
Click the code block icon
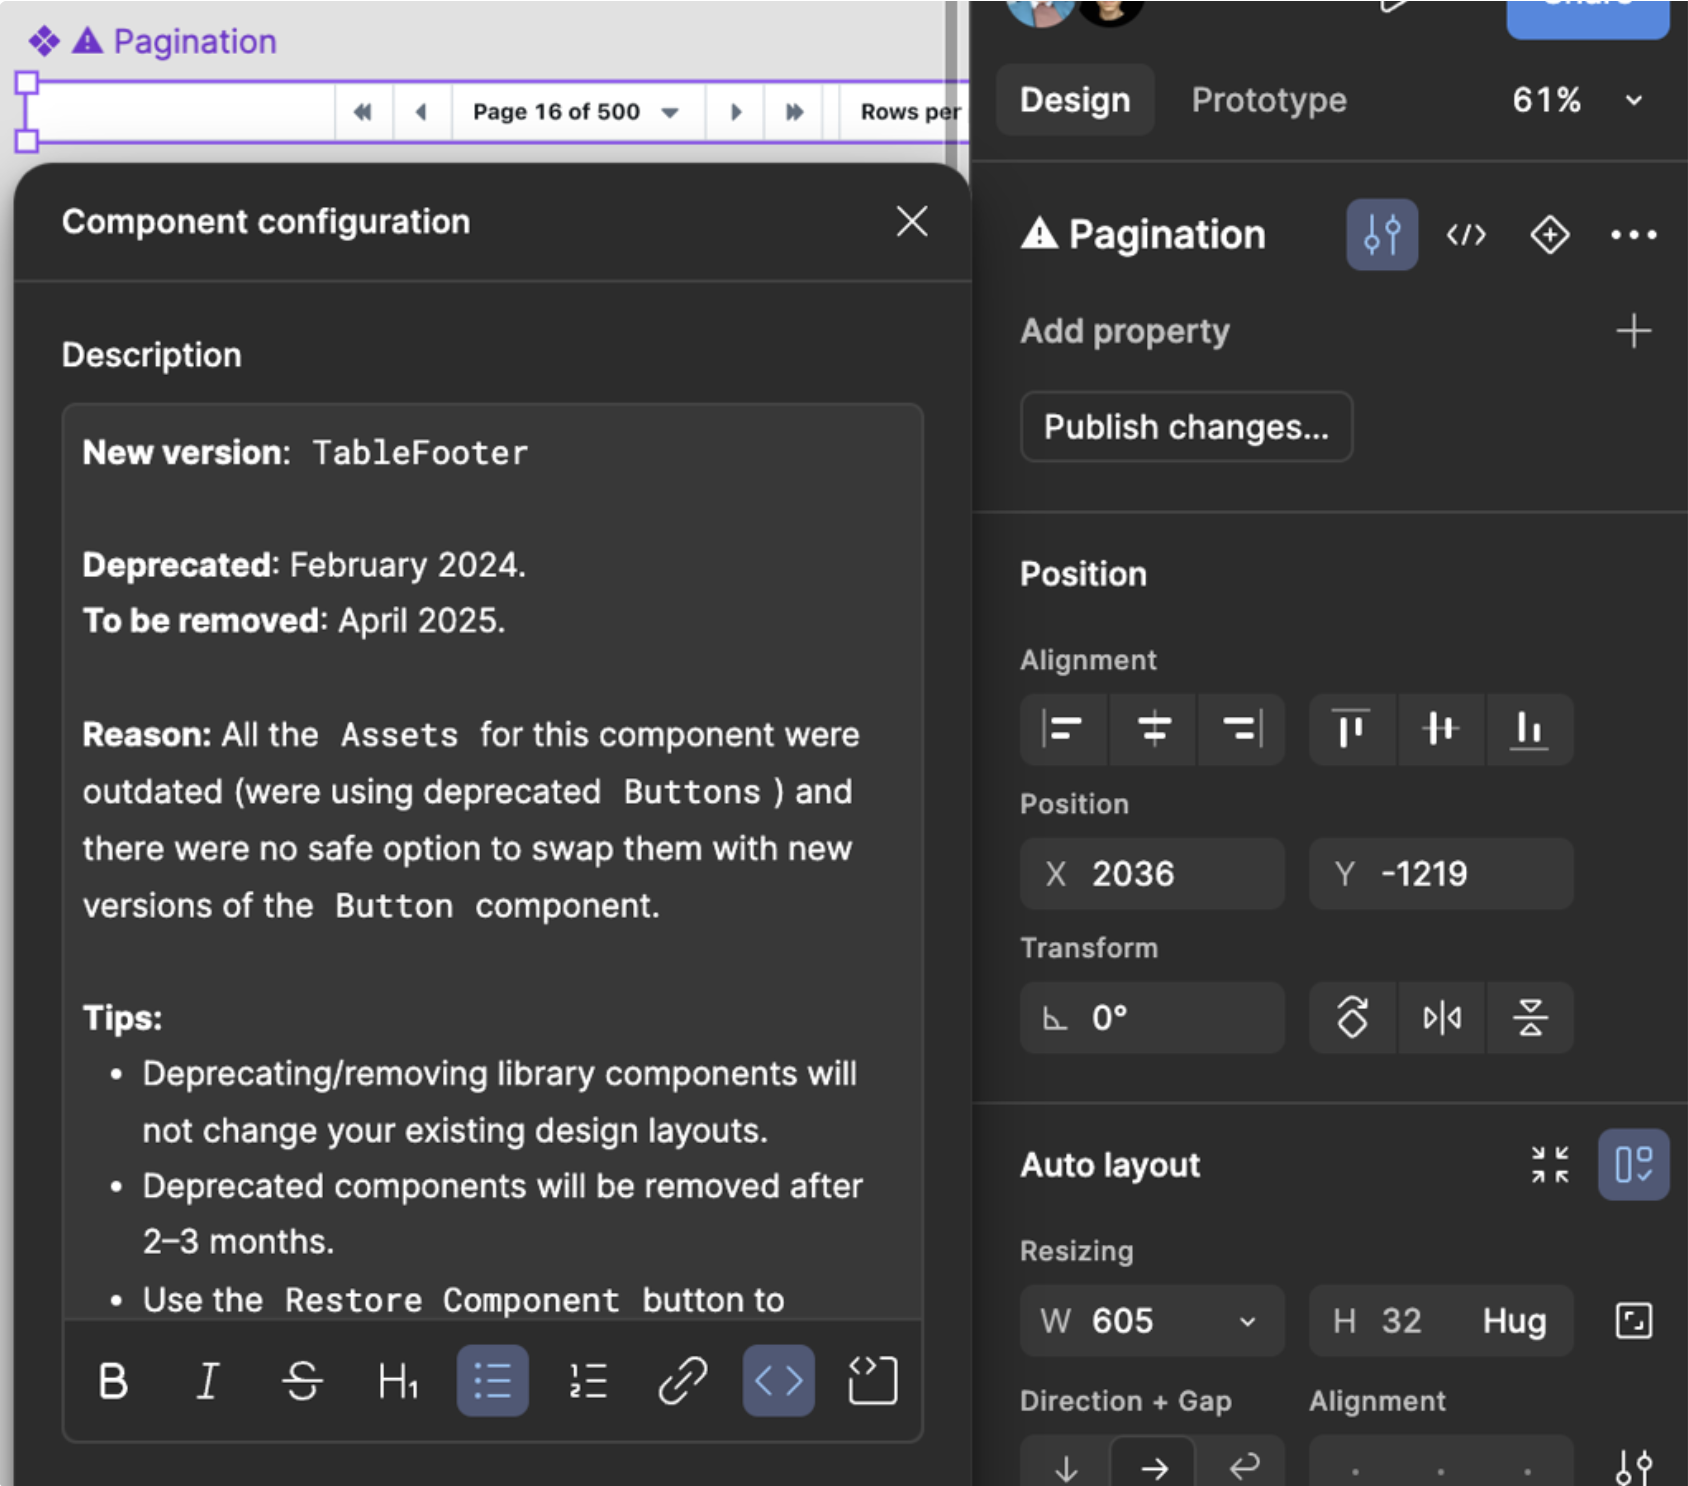(x=872, y=1381)
